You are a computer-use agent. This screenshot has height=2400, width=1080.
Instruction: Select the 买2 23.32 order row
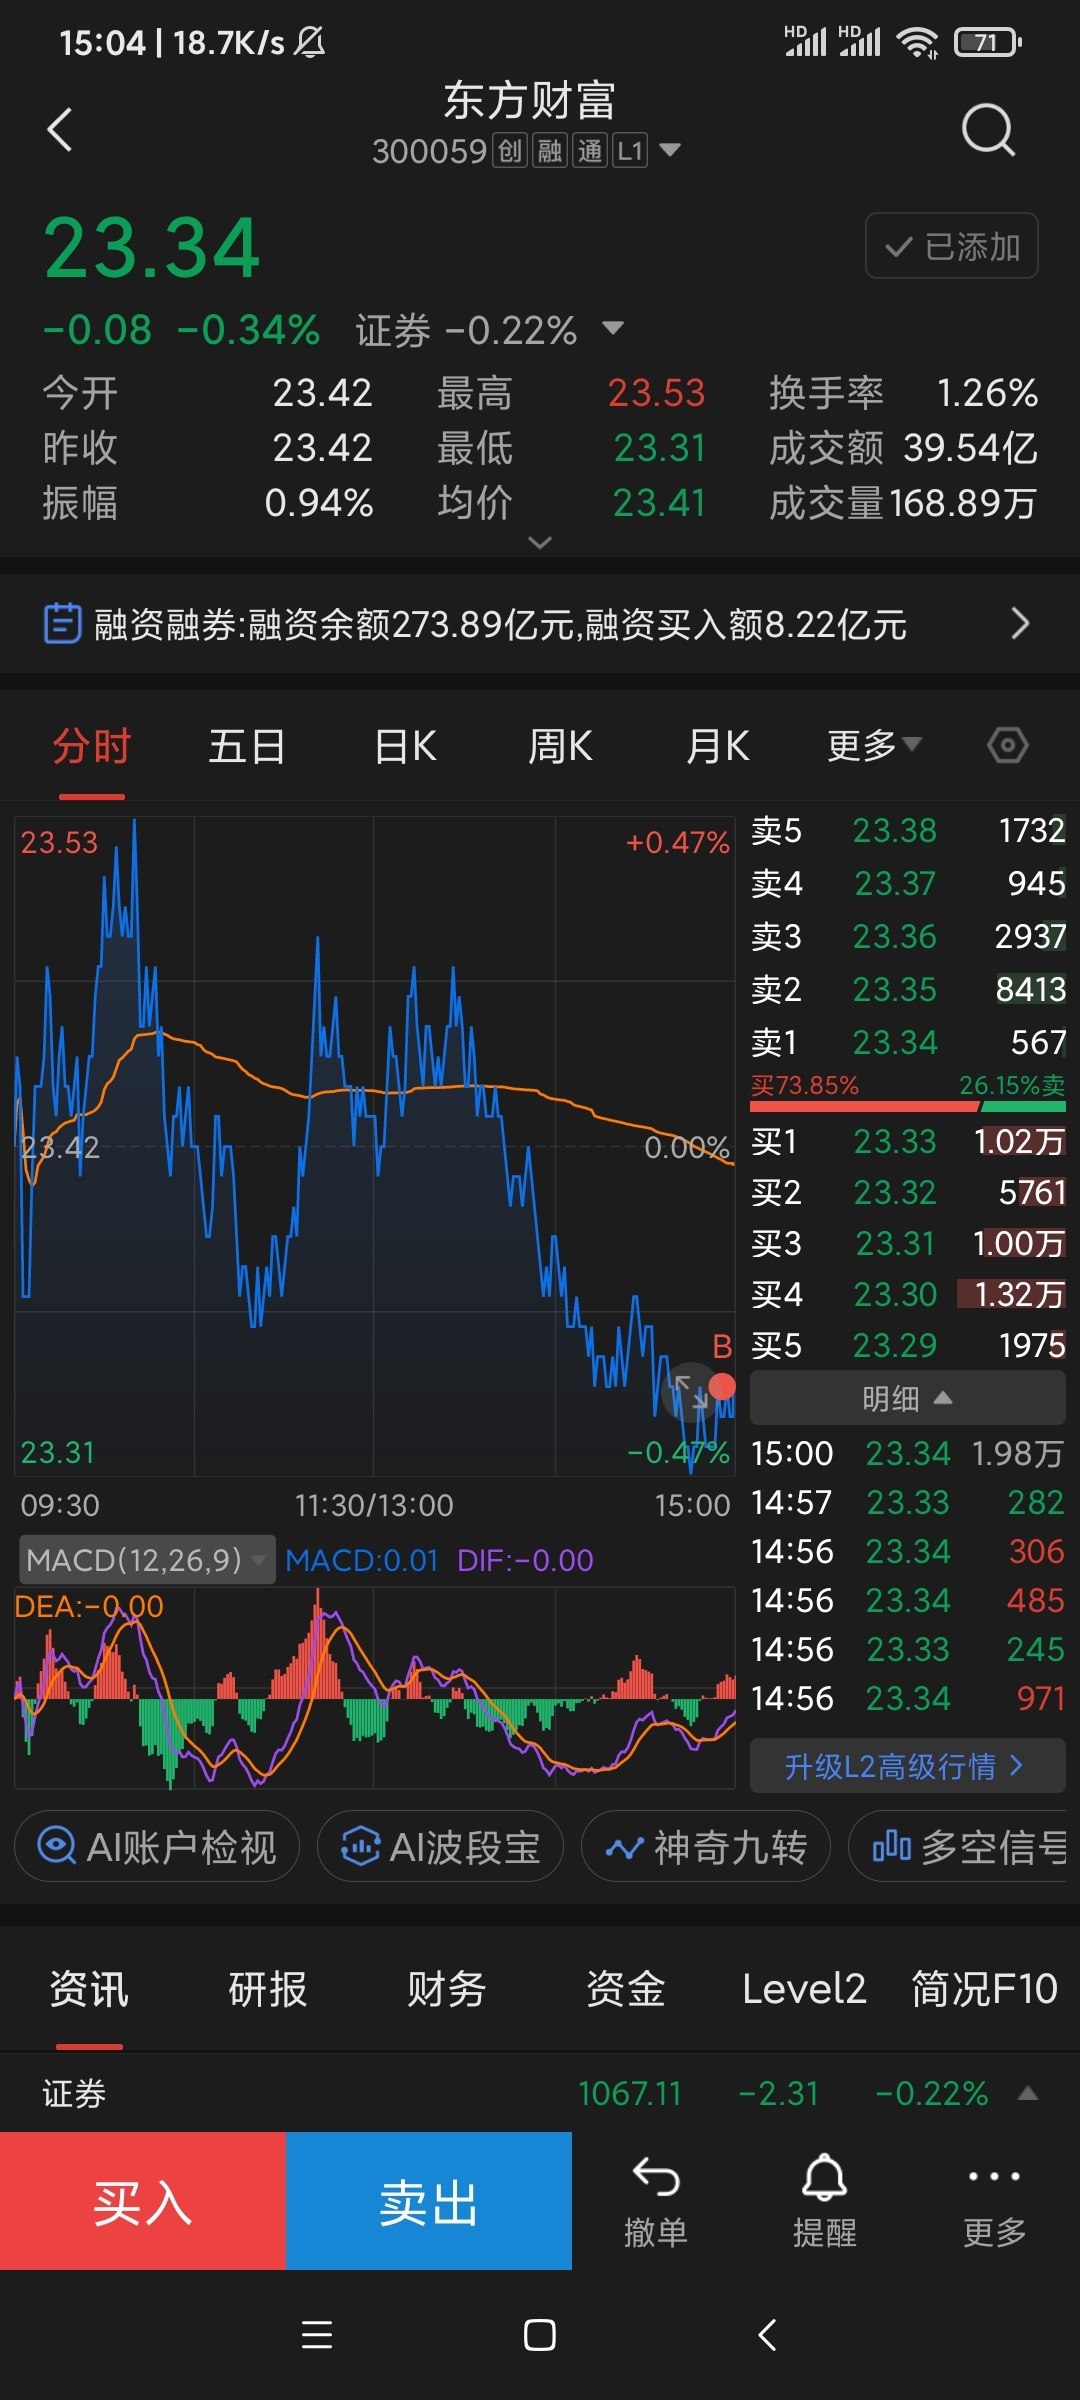tap(907, 1192)
